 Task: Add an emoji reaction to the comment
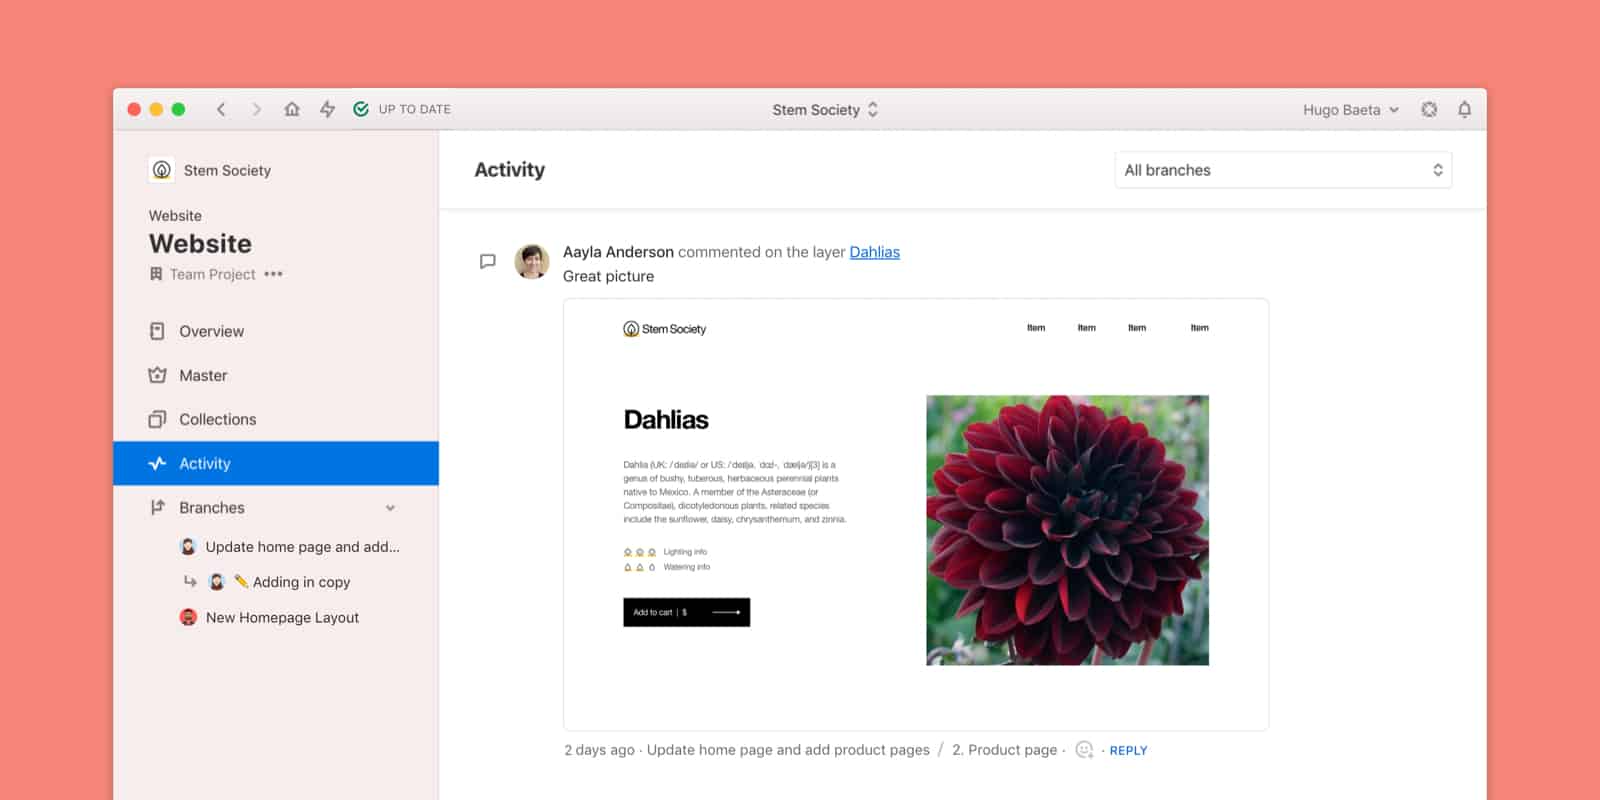pyautogui.click(x=1084, y=750)
